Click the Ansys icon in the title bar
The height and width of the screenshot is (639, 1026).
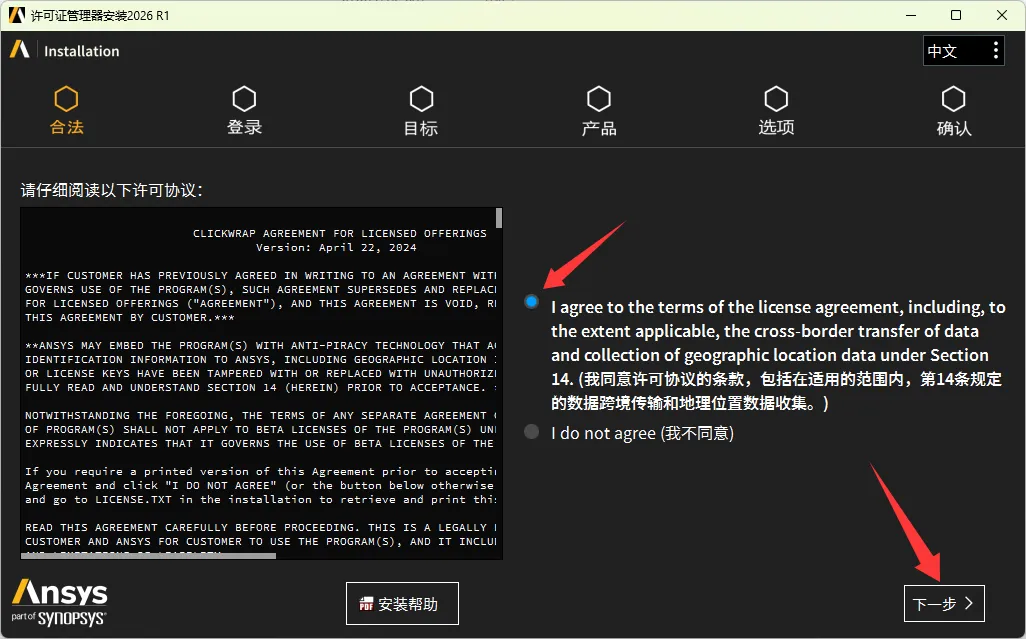pyautogui.click(x=16, y=14)
